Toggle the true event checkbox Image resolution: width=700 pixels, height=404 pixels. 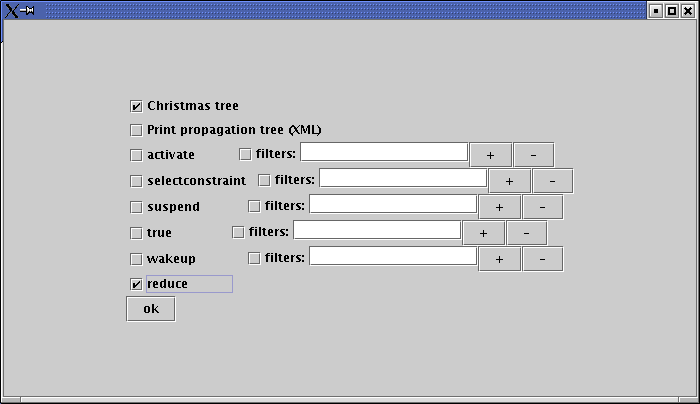click(136, 233)
